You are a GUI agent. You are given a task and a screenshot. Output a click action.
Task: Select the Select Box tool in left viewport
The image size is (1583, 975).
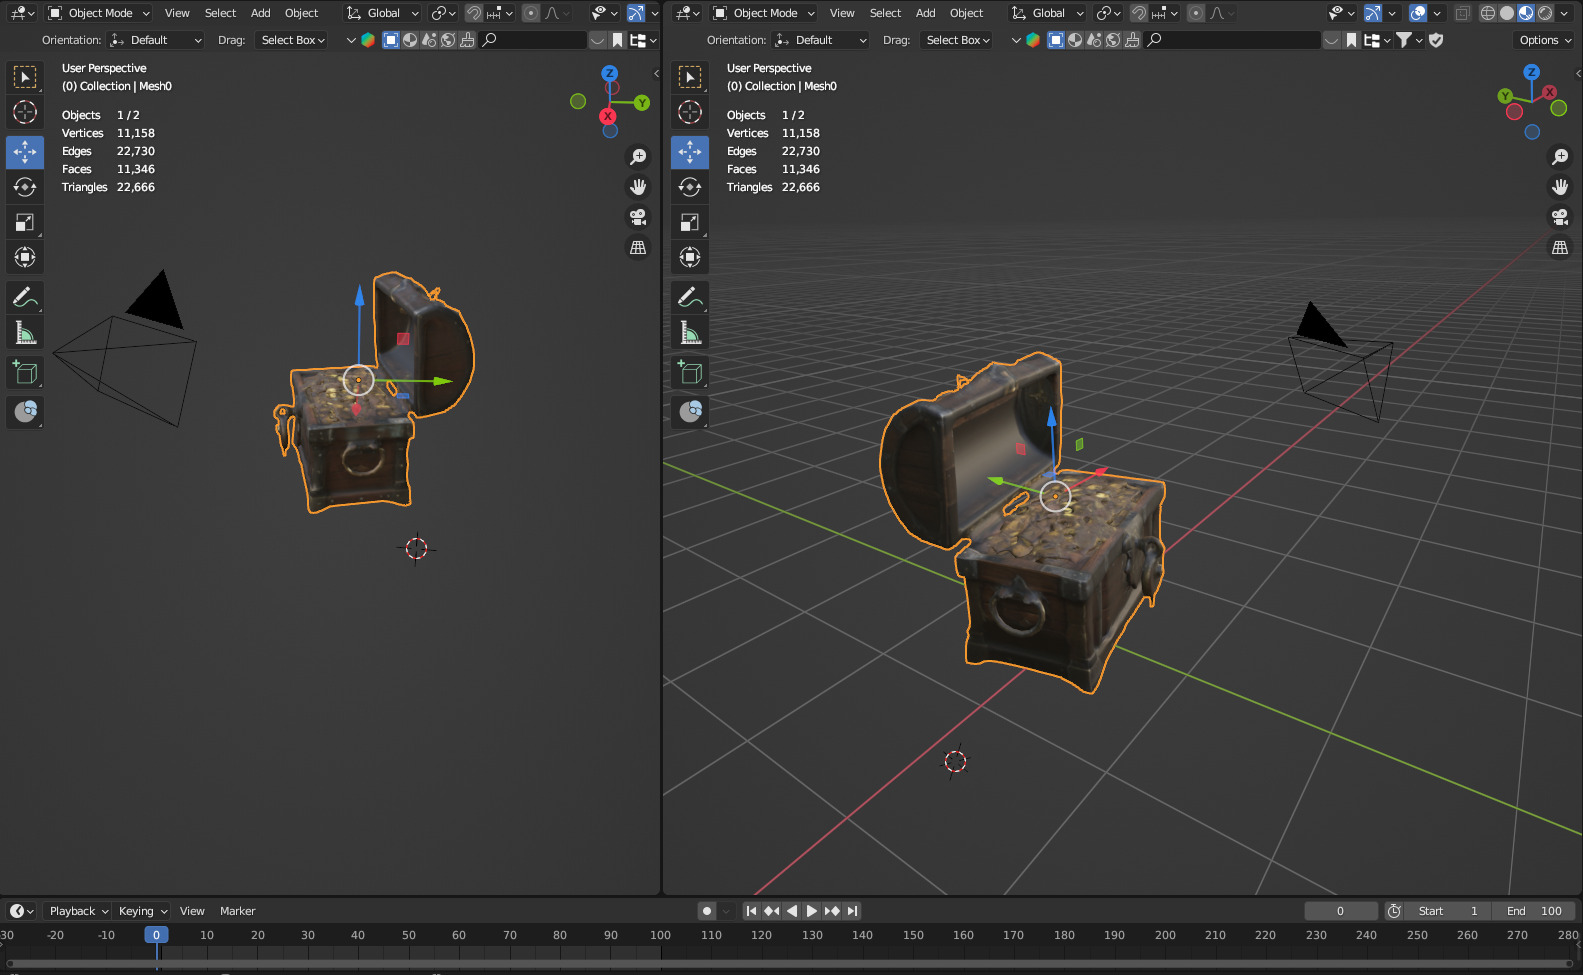(x=25, y=77)
